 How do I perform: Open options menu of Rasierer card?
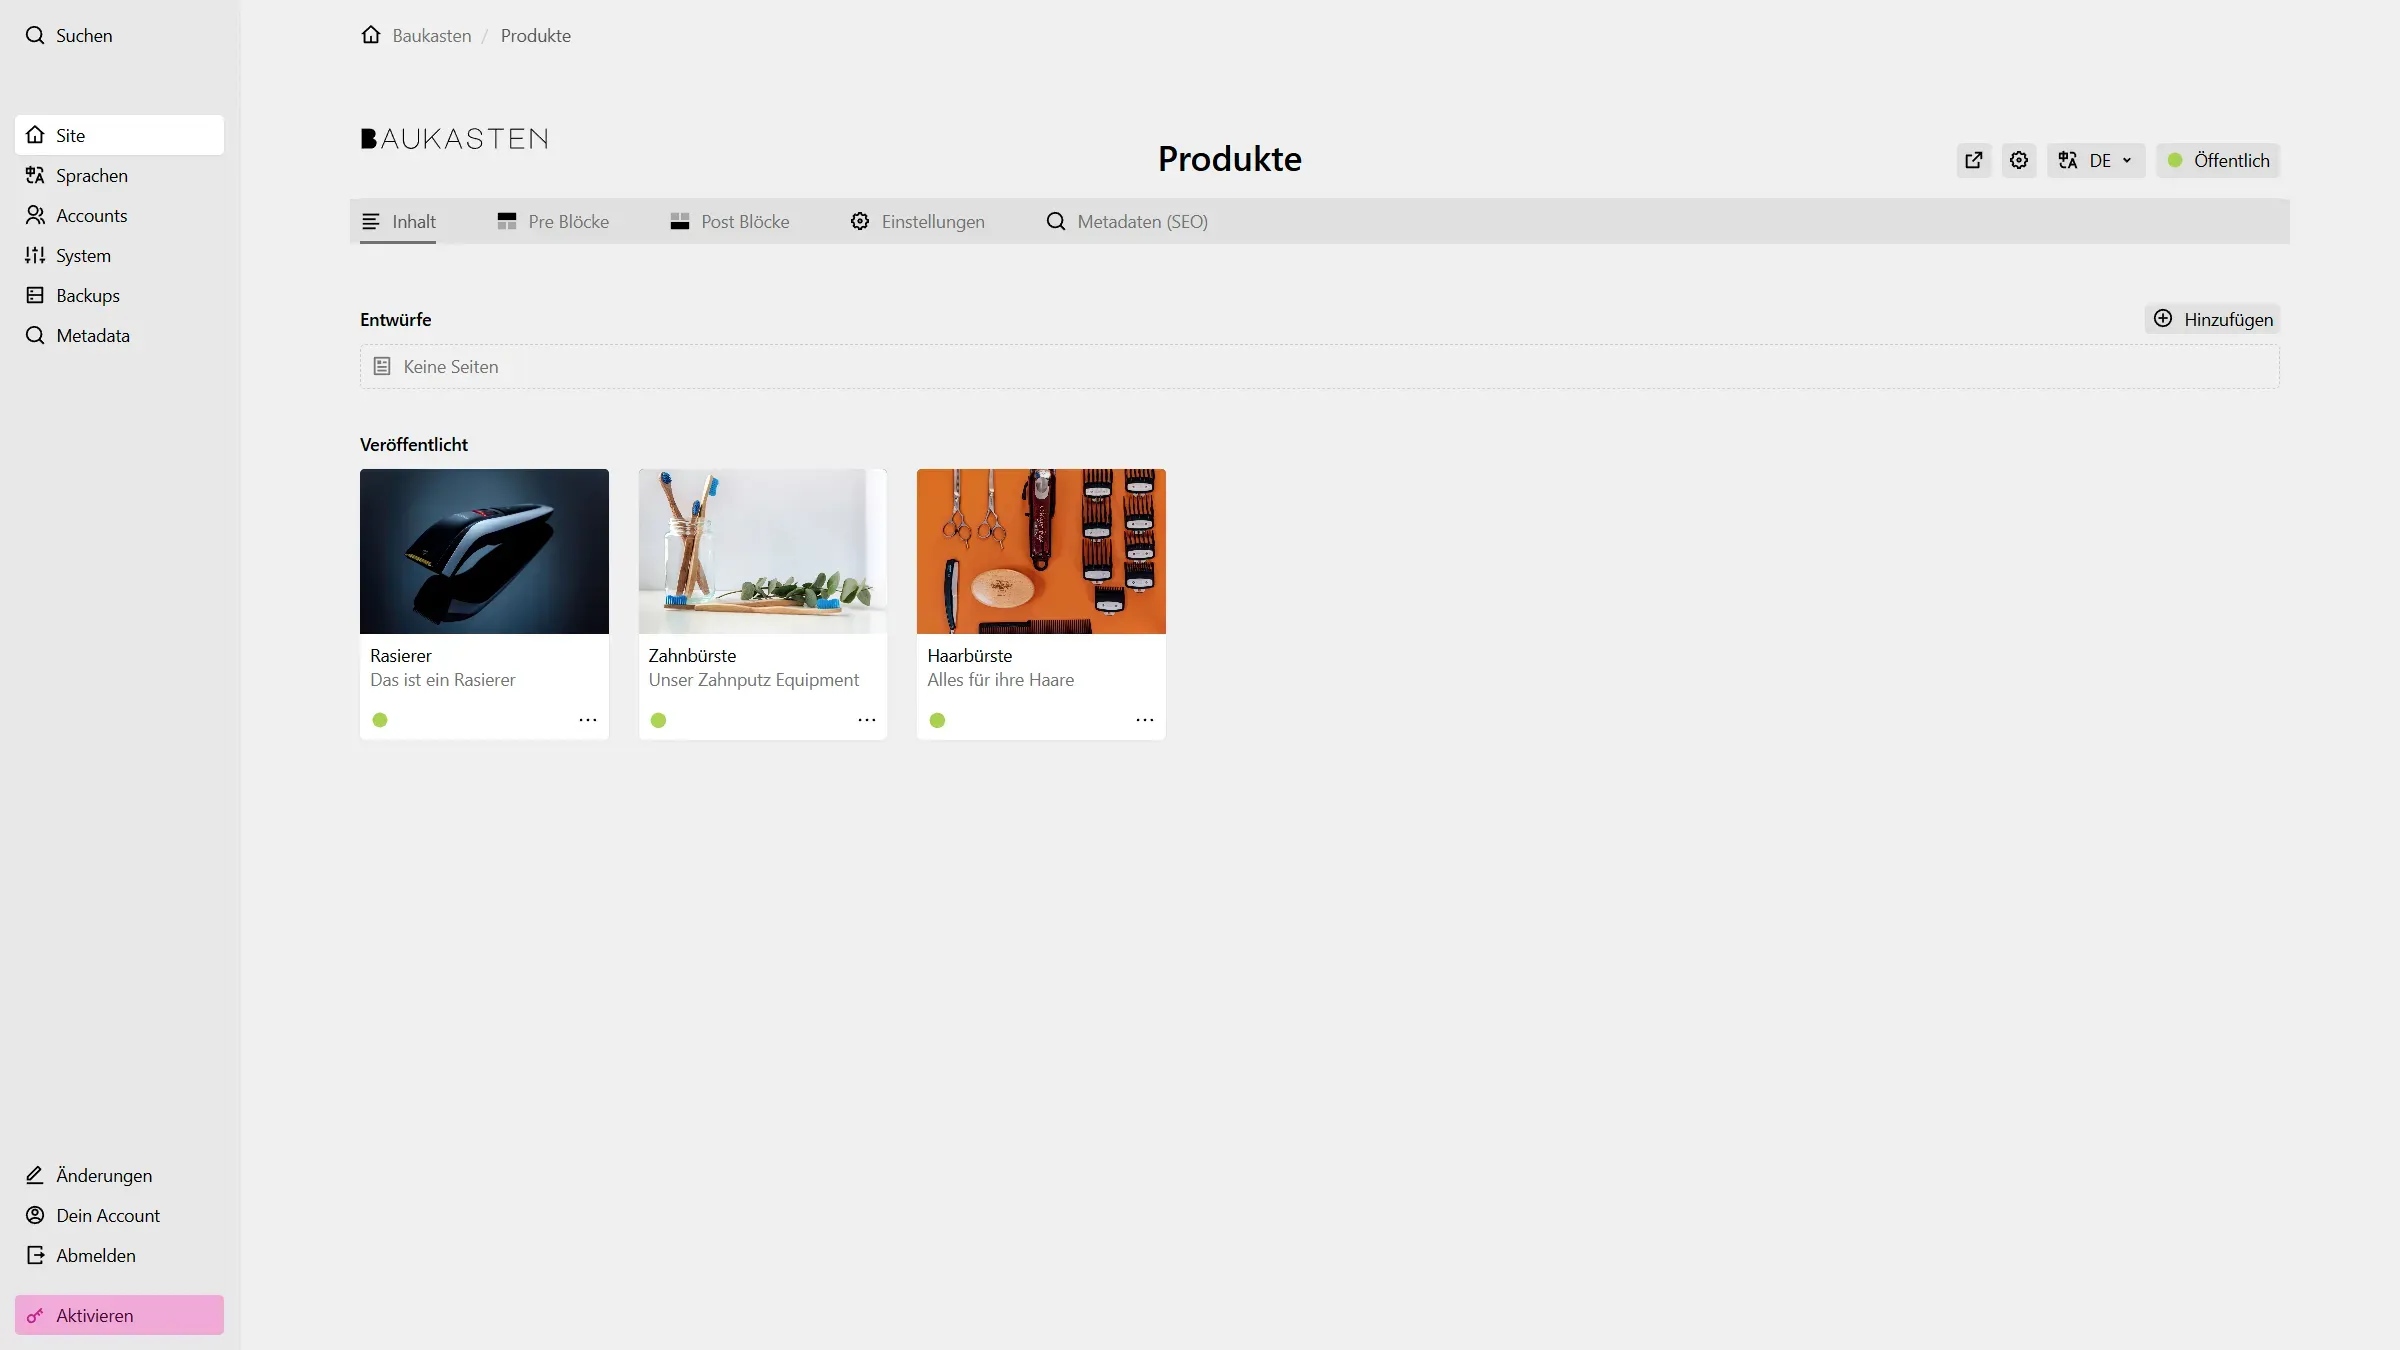(587, 720)
